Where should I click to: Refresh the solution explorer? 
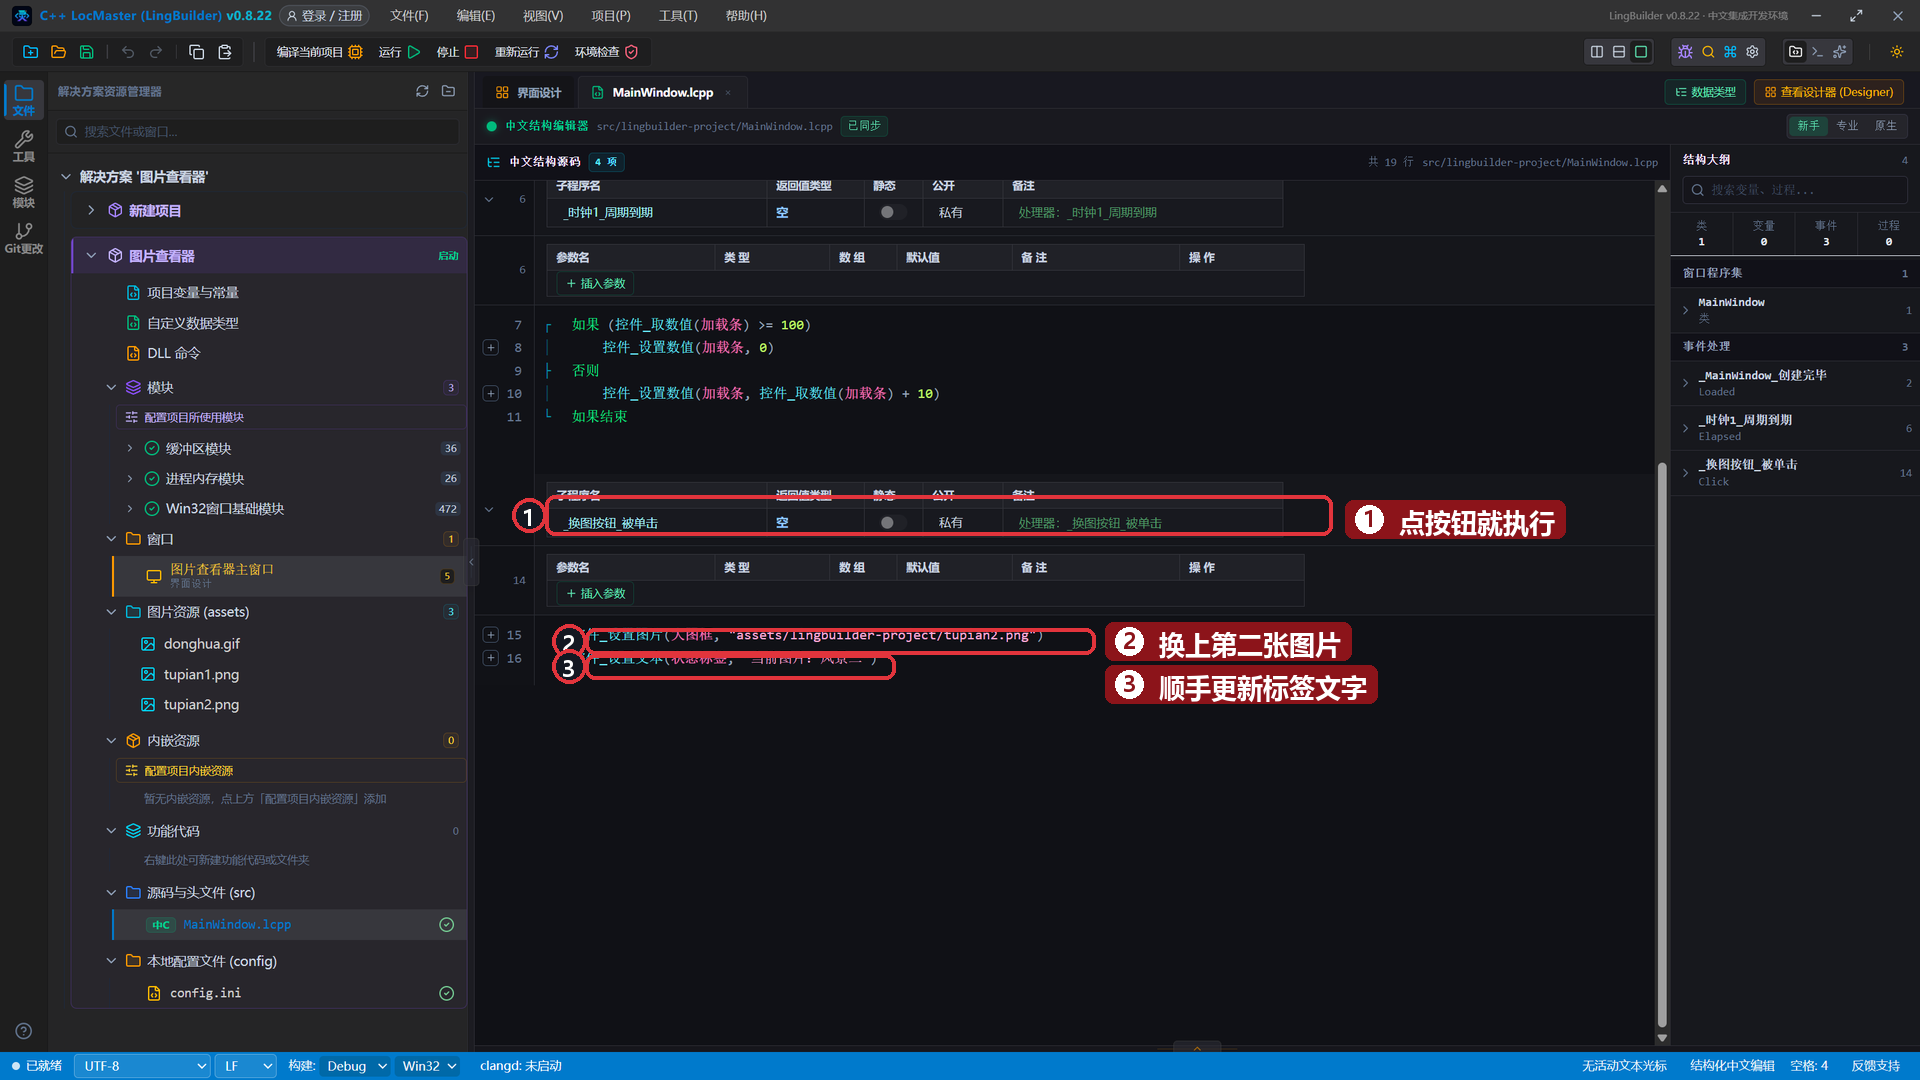click(422, 91)
